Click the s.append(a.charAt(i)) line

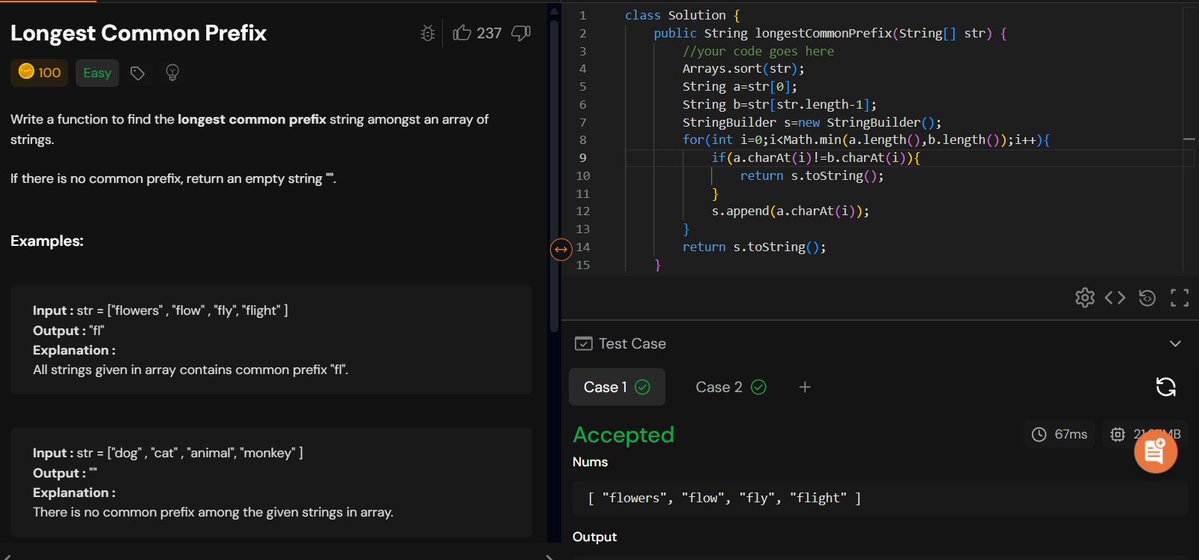point(791,210)
